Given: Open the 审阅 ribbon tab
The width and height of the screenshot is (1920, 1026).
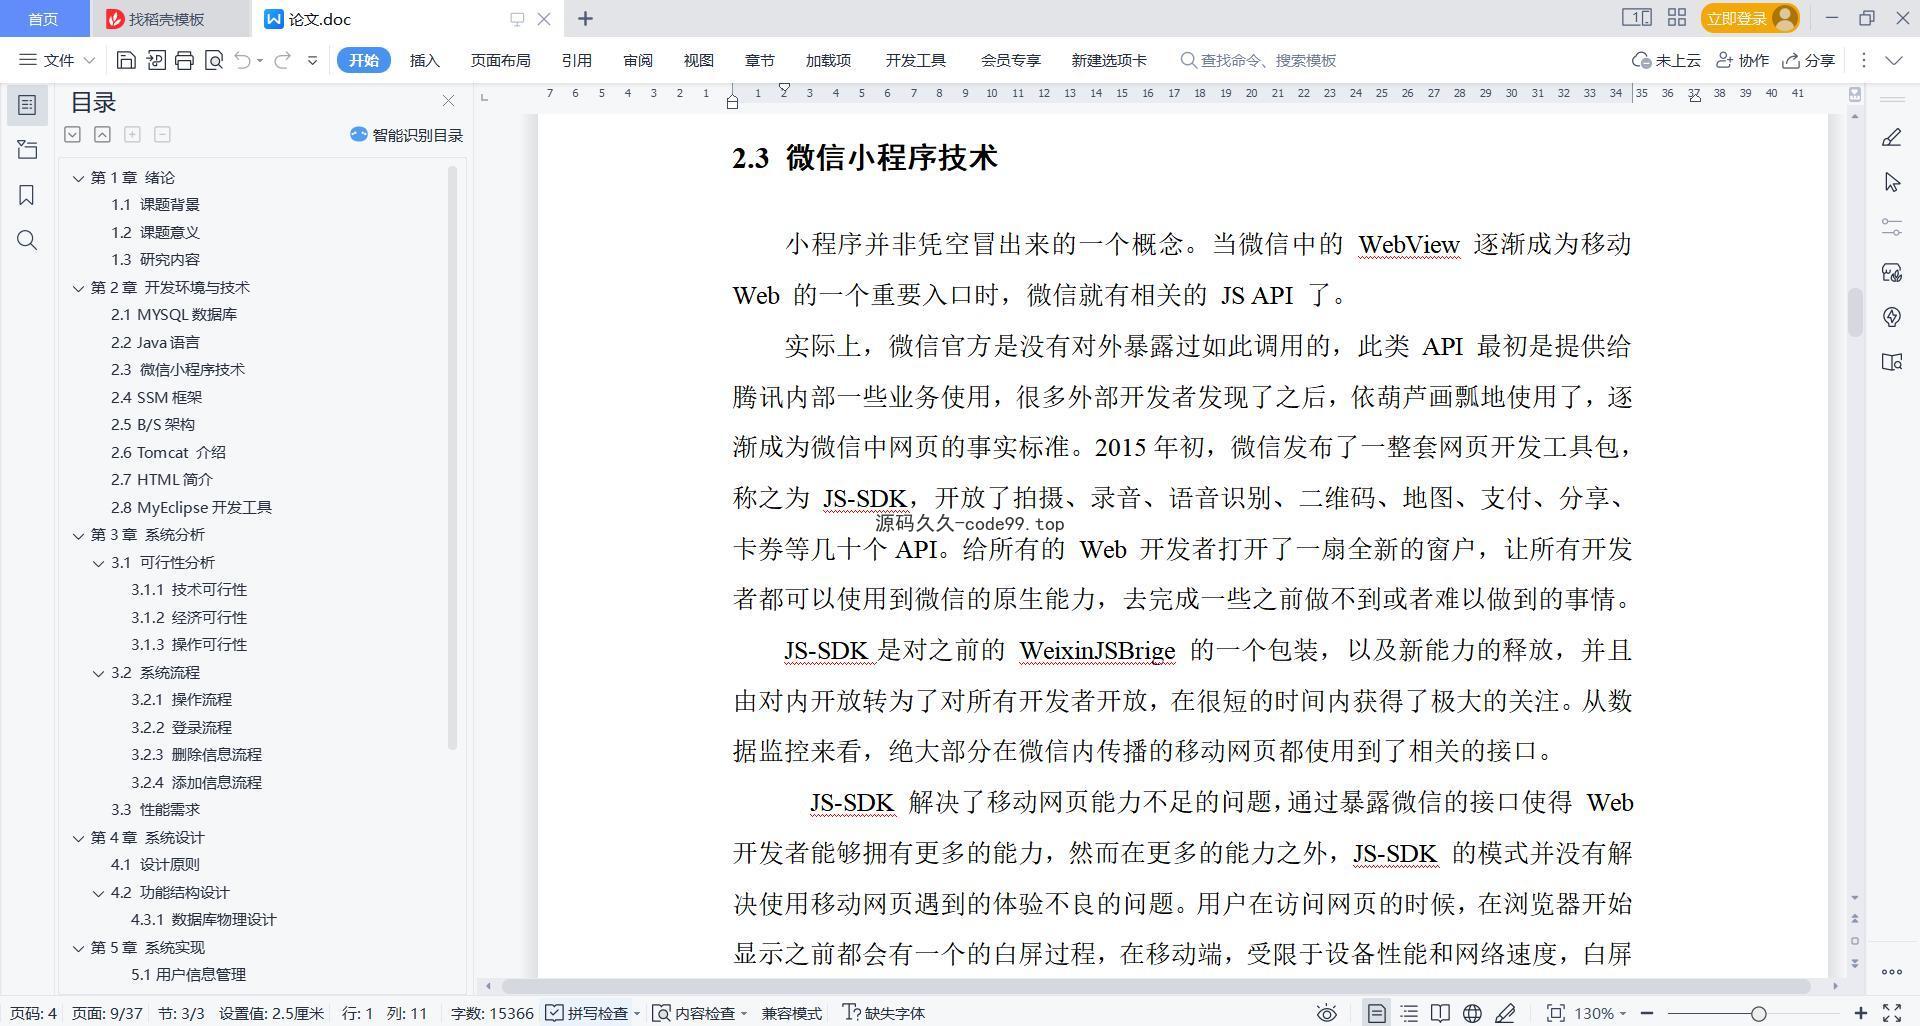Looking at the screenshot, I should [637, 60].
